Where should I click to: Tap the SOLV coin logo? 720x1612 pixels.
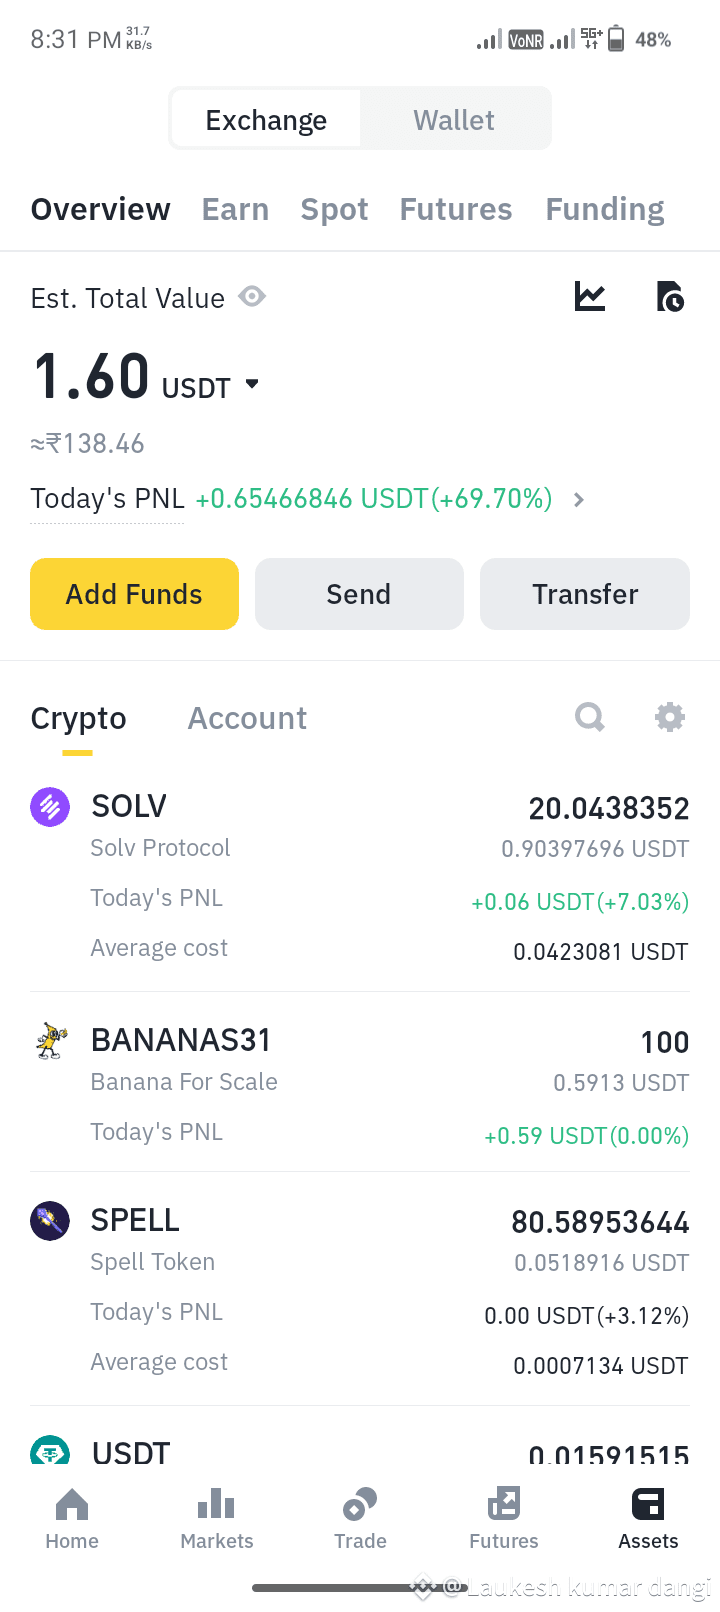50,807
